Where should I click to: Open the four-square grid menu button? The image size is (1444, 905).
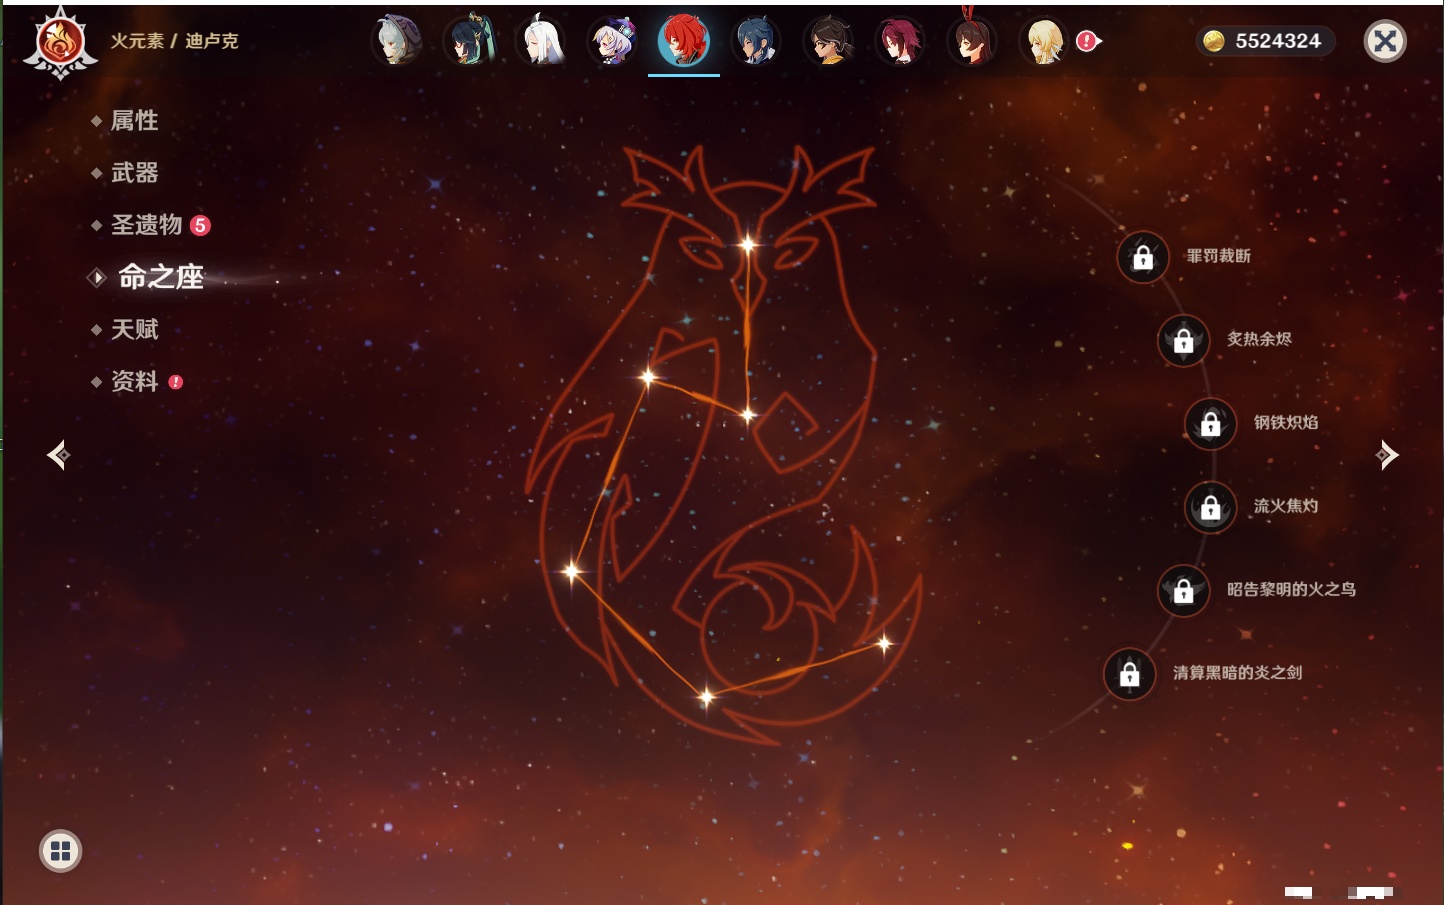point(61,851)
